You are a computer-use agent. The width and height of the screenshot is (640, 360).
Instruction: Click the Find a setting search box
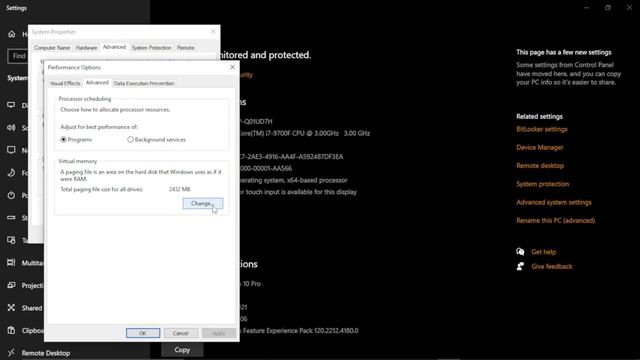click(18, 56)
